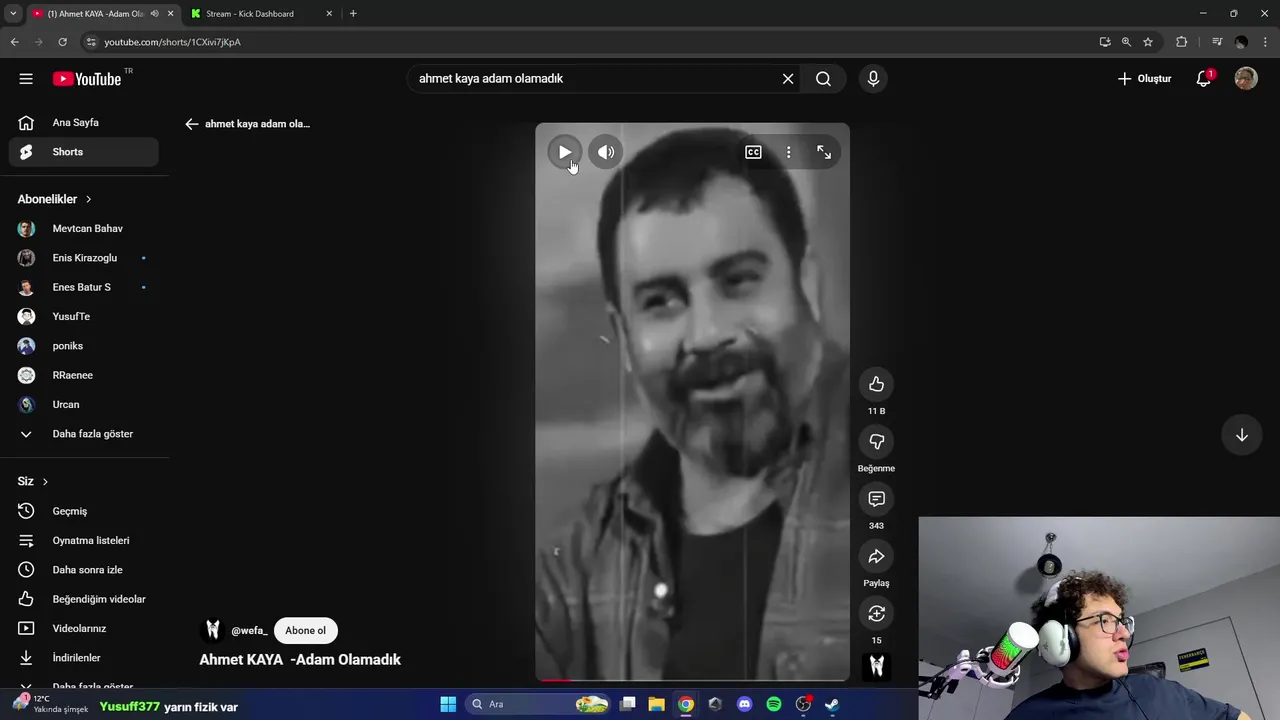Open the remix button showing 15

pyautogui.click(x=876, y=613)
